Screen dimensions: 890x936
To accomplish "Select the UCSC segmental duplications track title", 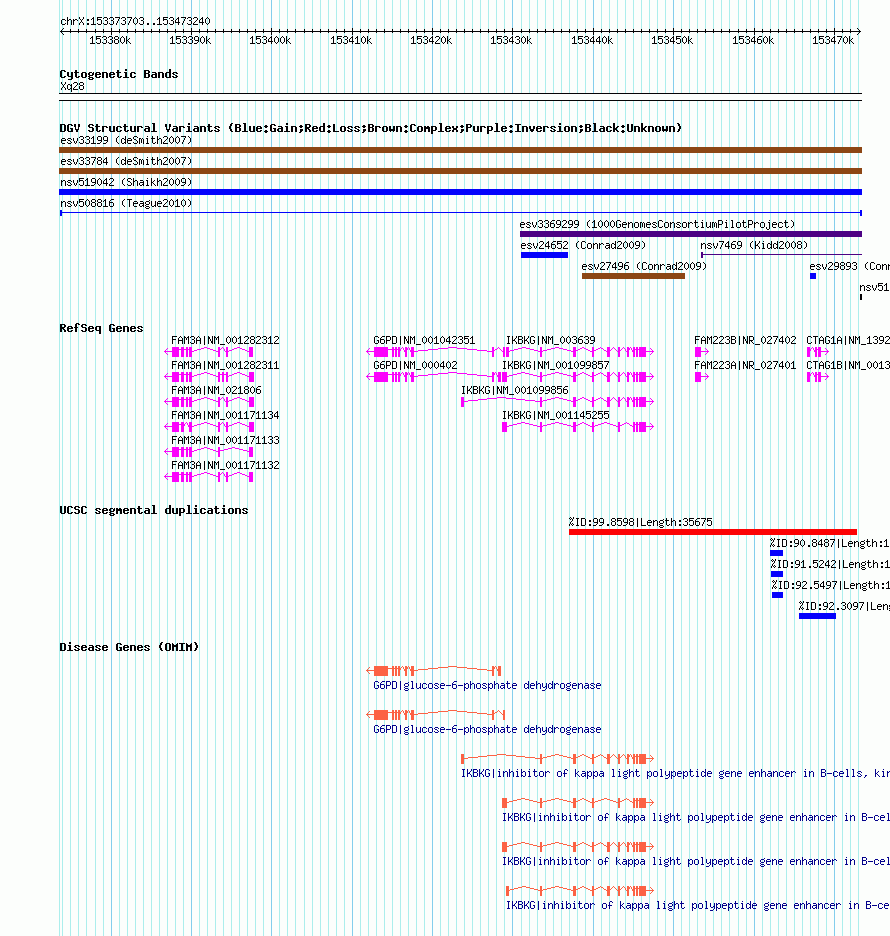I will 153,510.
